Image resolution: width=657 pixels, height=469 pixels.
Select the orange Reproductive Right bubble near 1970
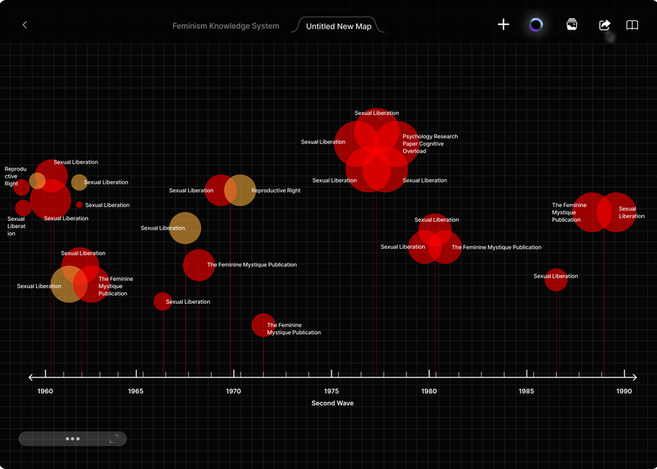coord(240,190)
